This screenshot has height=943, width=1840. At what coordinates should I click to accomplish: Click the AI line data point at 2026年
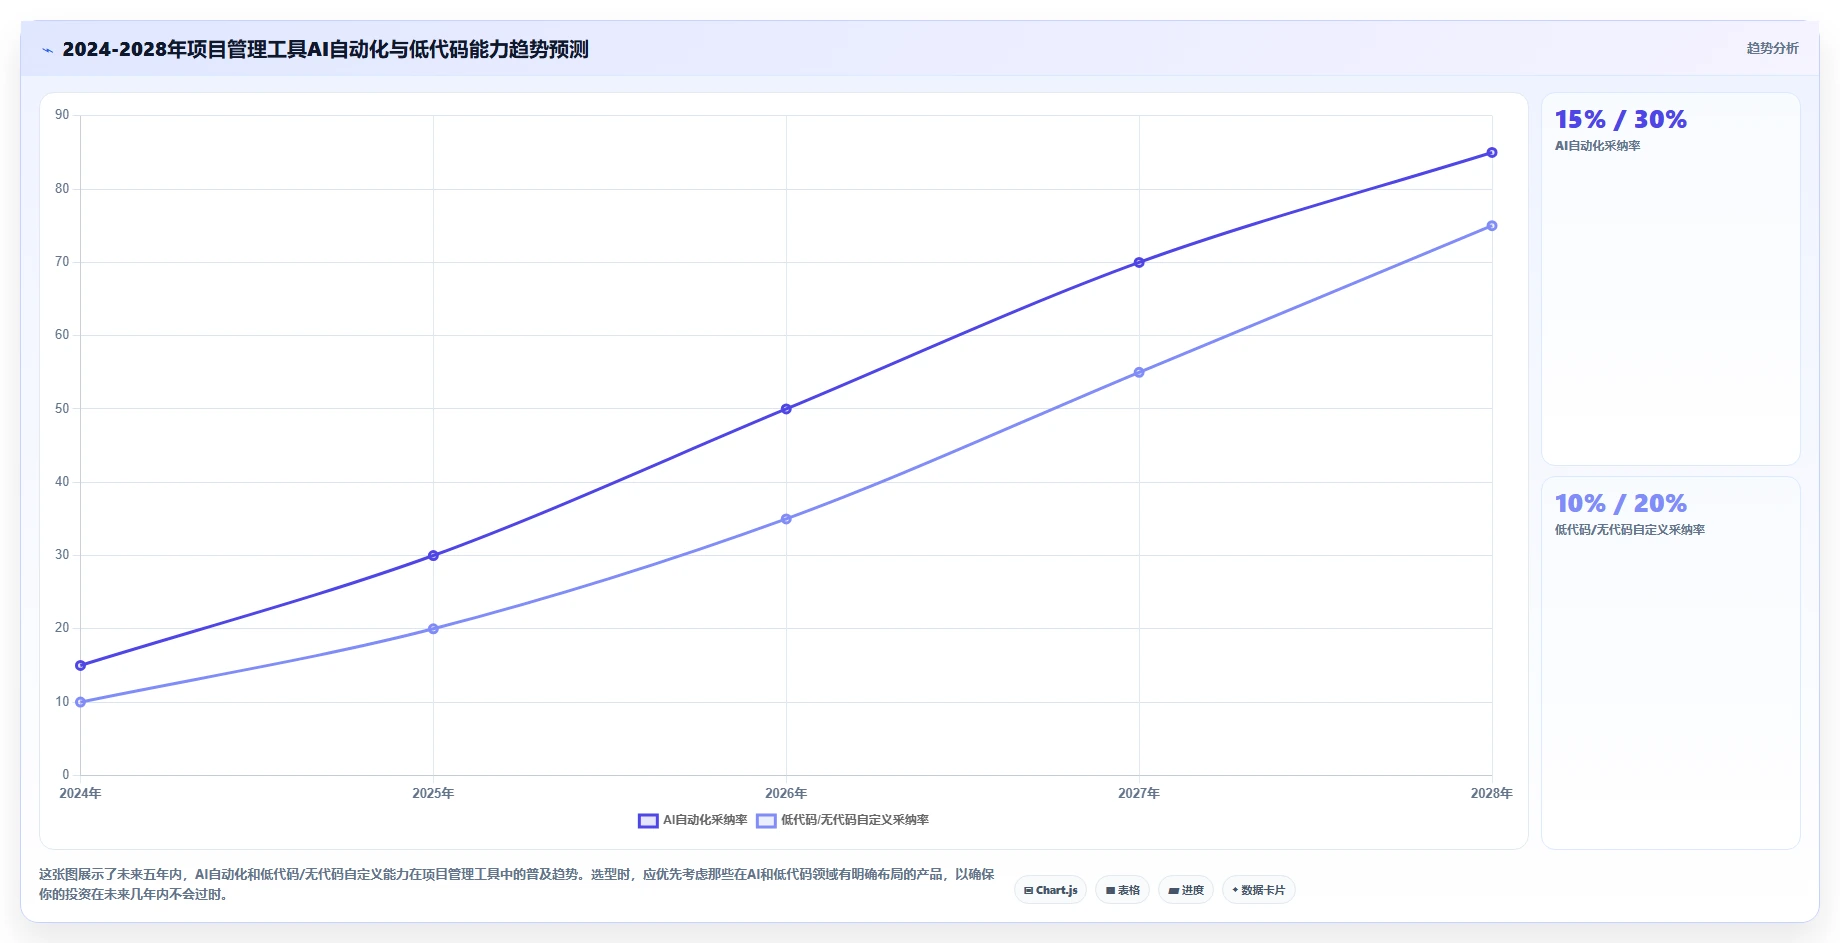coord(786,409)
